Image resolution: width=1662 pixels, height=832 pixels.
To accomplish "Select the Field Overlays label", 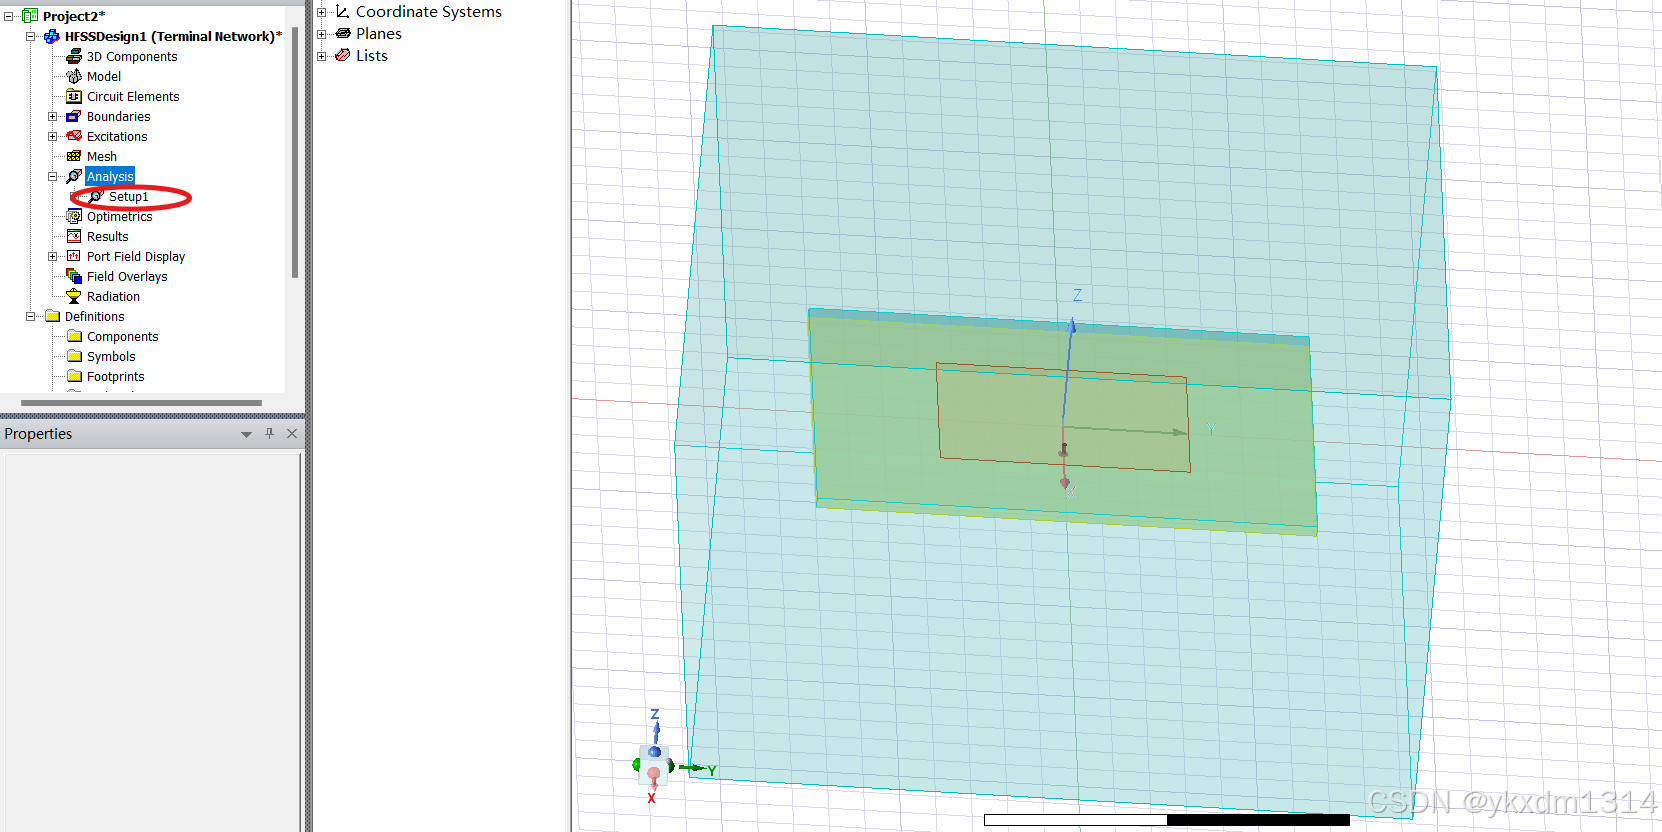I will point(127,276).
